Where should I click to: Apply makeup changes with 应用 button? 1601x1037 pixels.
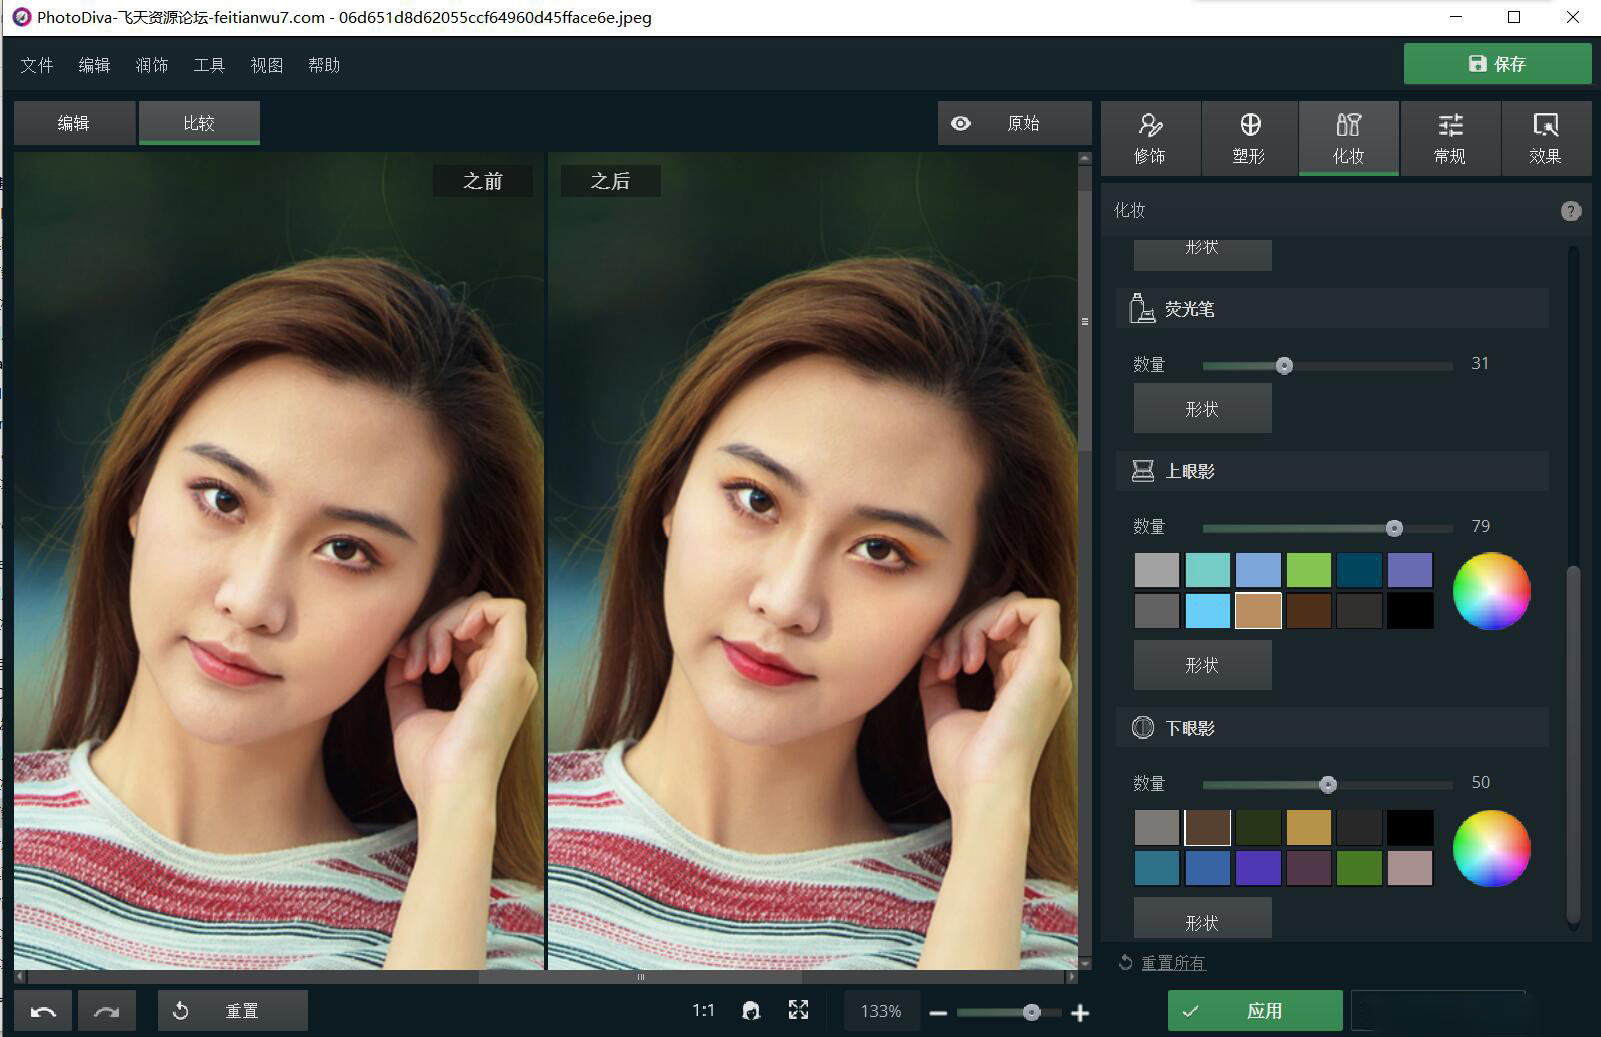pyautogui.click(x=1256, y=1010)
